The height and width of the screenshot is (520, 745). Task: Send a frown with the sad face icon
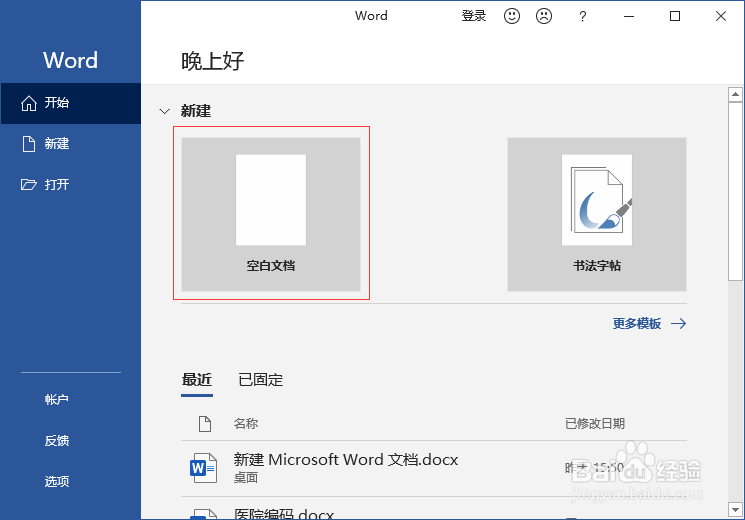pyautogui.click(x=544, y=16)
